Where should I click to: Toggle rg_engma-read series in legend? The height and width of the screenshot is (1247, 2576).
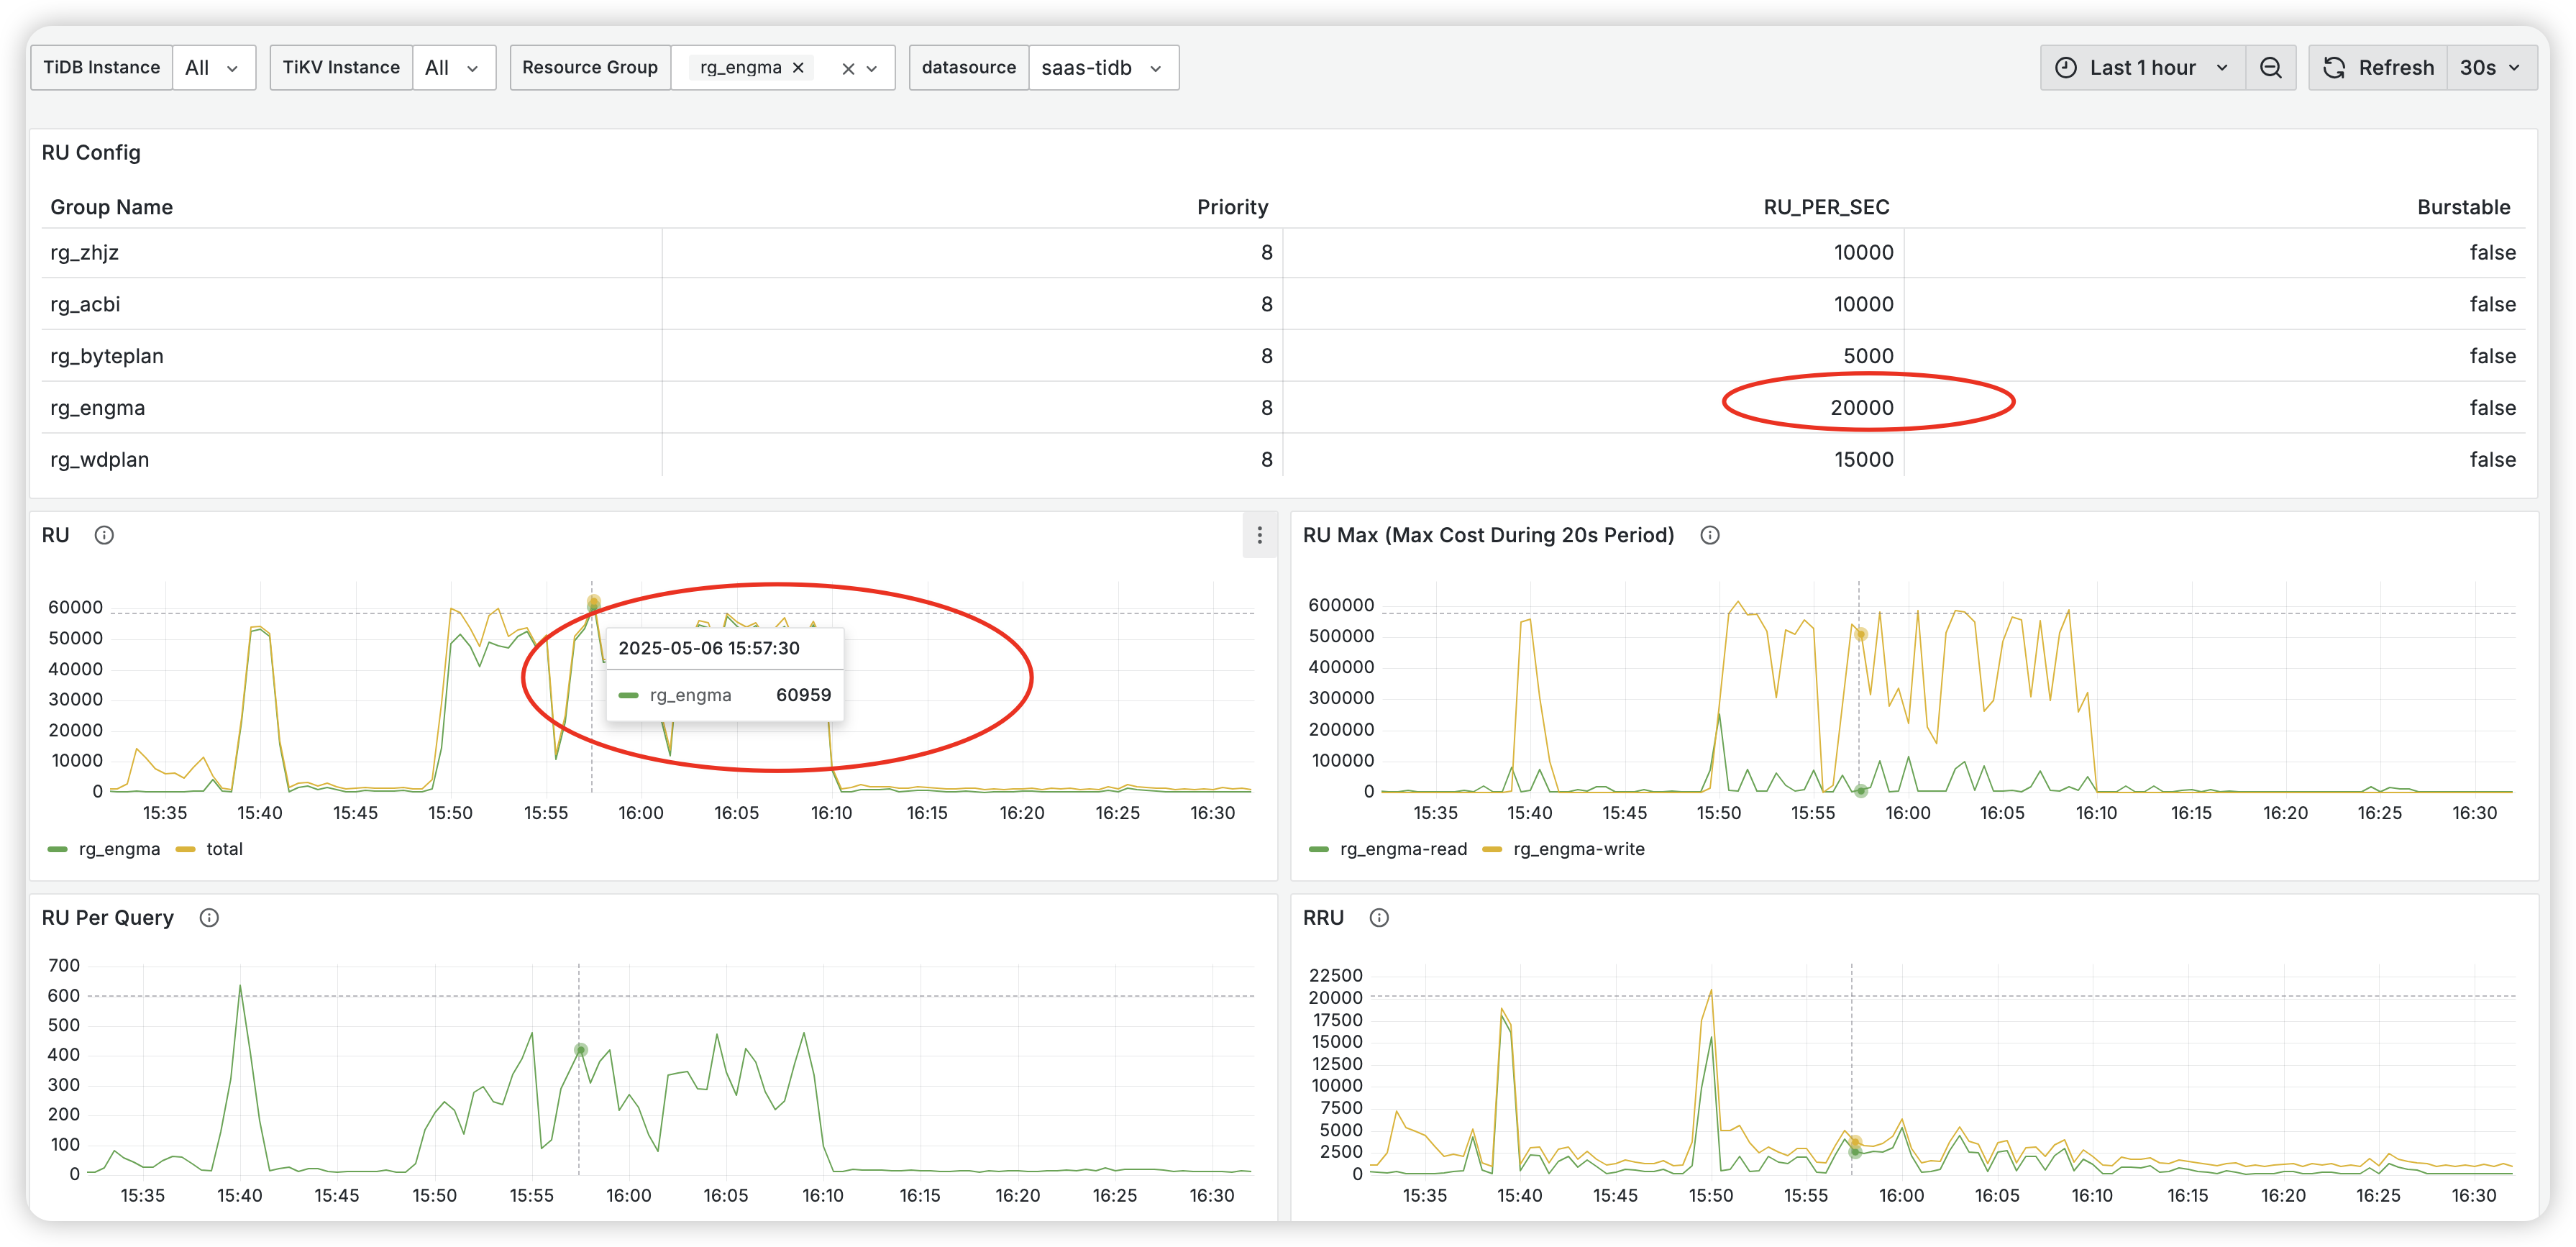coord(1402,849)
